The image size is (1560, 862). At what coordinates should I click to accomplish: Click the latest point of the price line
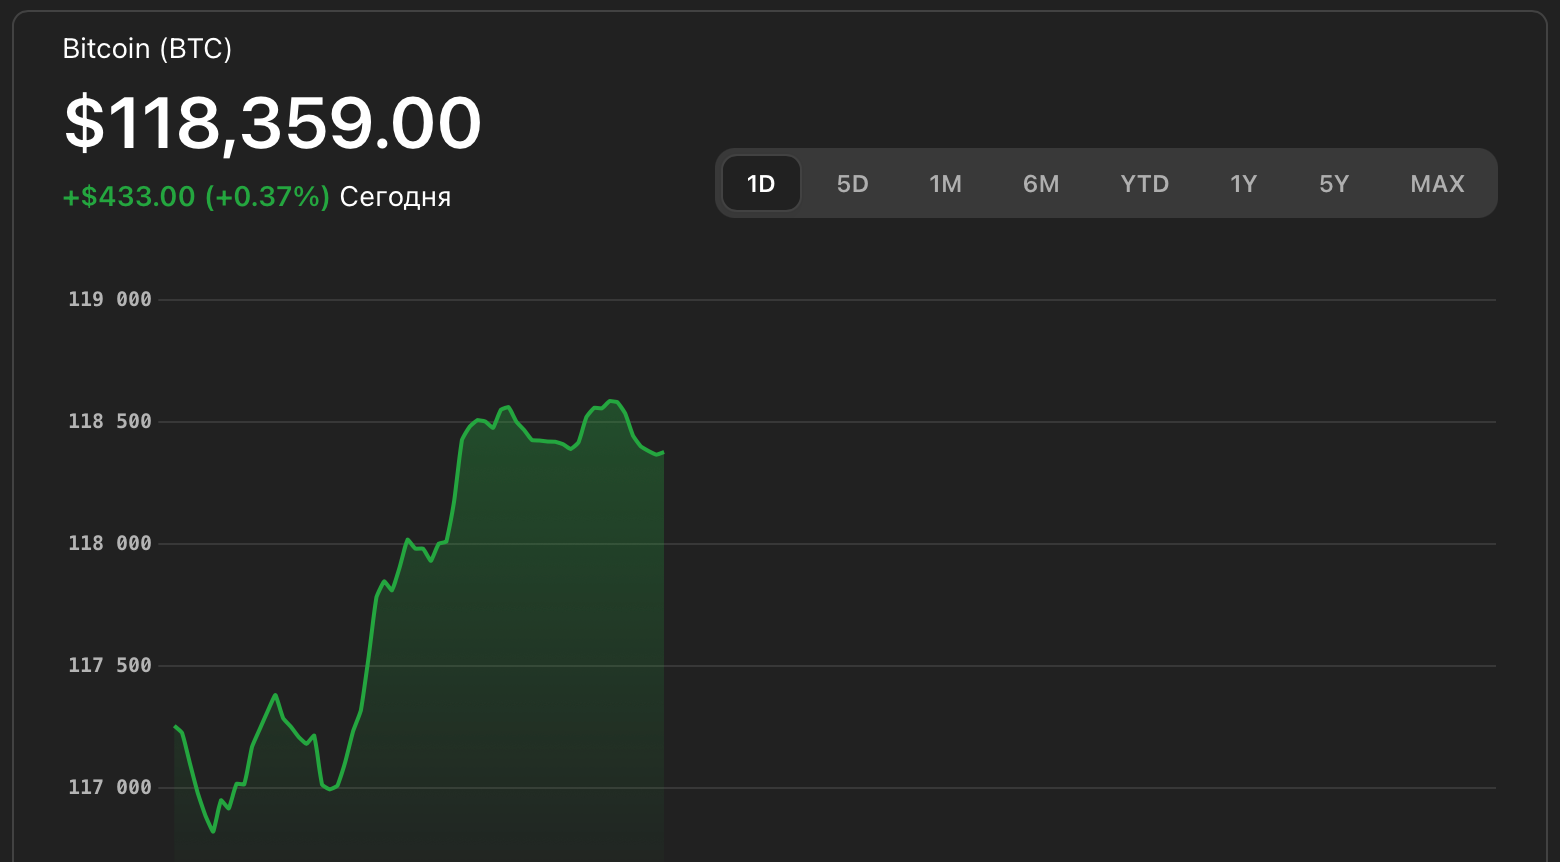(663, 452)
